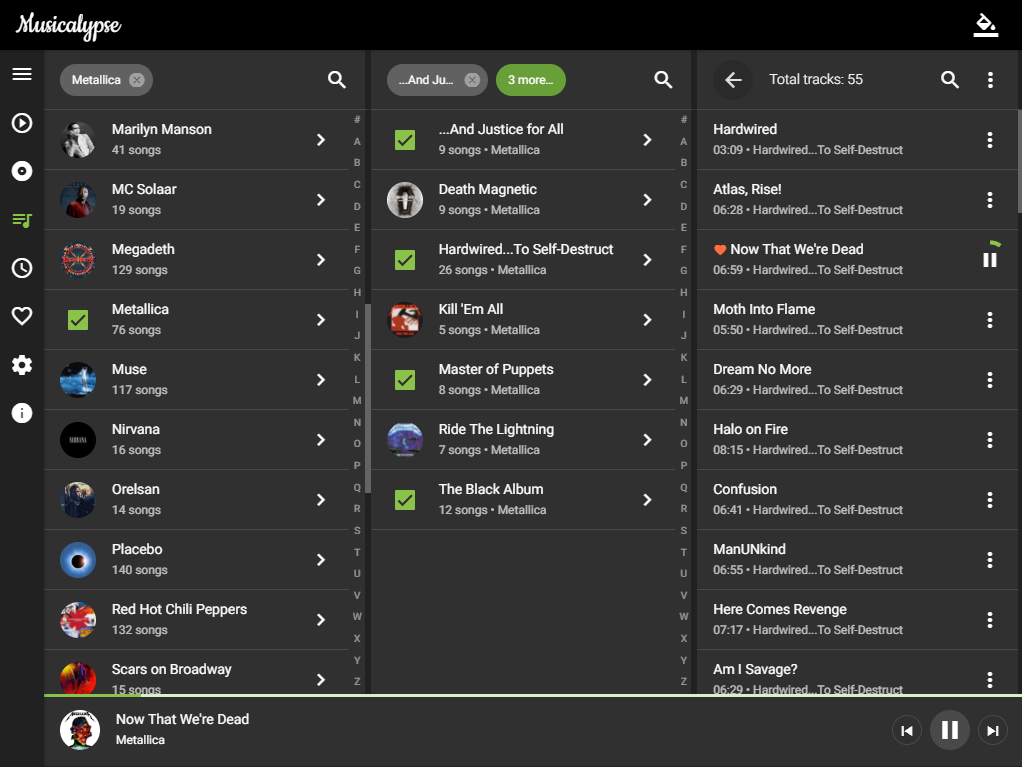Click the paint bucket theme icon

click(986, 25)
